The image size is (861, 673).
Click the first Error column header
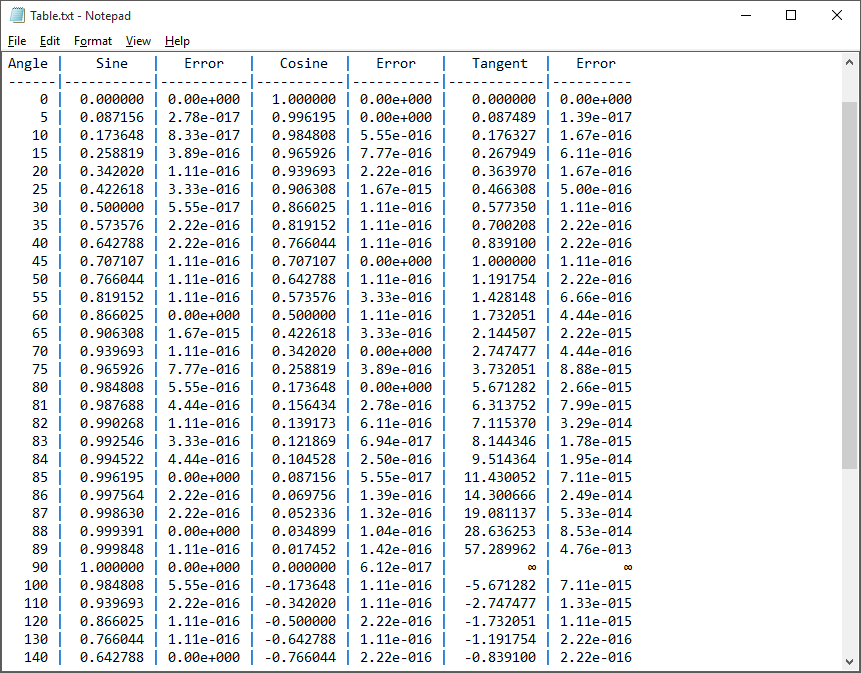click(204, 63)
